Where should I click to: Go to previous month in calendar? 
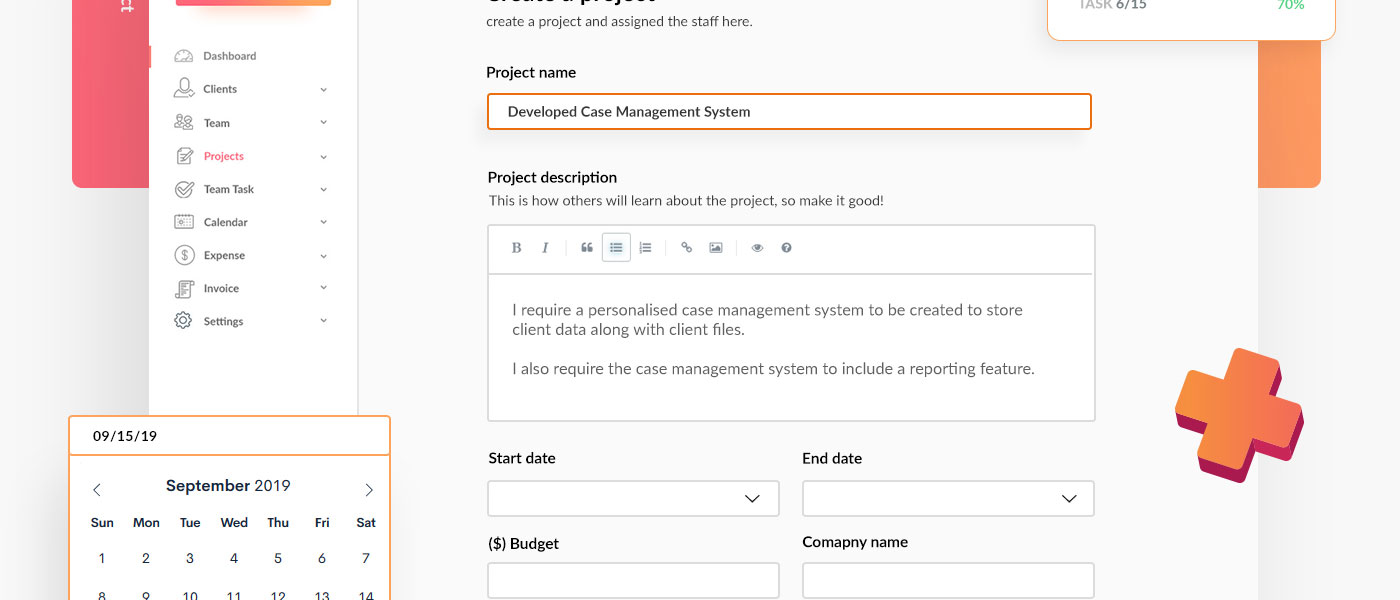pyautogui.click(x=97, y=489)
